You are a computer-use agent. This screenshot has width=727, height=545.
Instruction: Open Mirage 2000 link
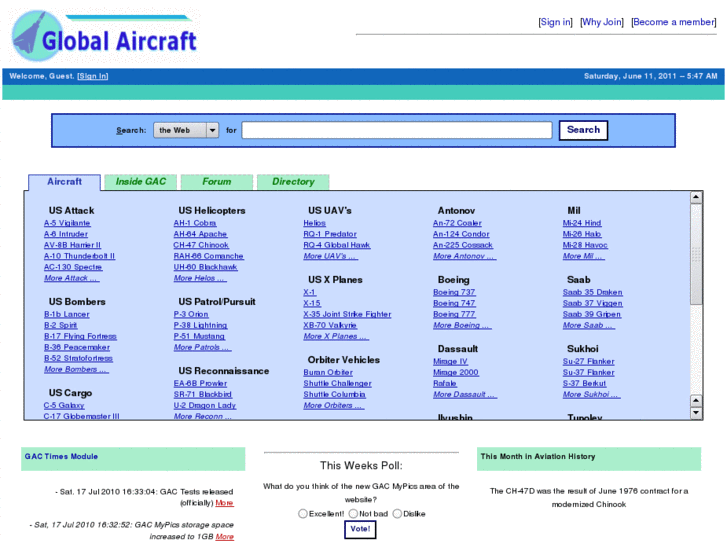[x=456, y=372]
